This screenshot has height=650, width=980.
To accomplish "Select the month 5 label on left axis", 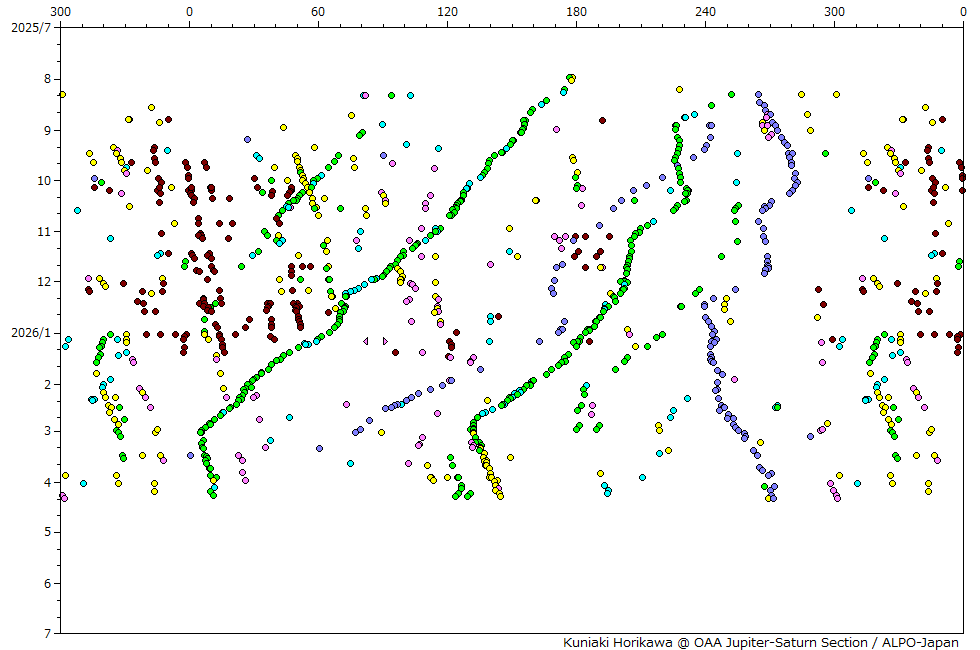I will coord(47,532).
